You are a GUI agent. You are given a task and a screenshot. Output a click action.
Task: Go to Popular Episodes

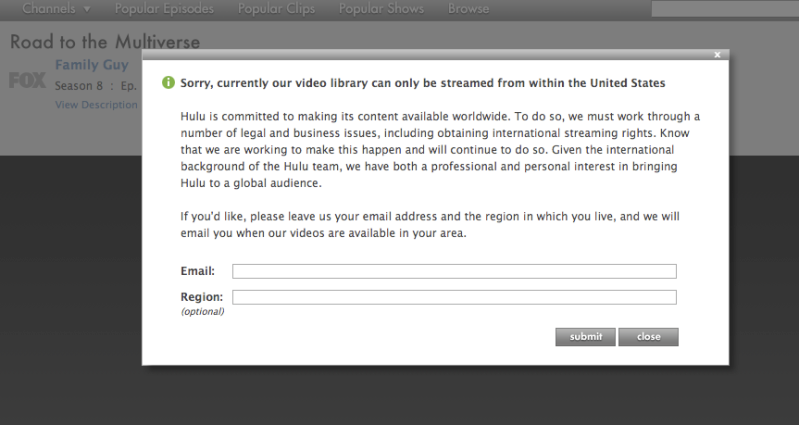point(165,9)
